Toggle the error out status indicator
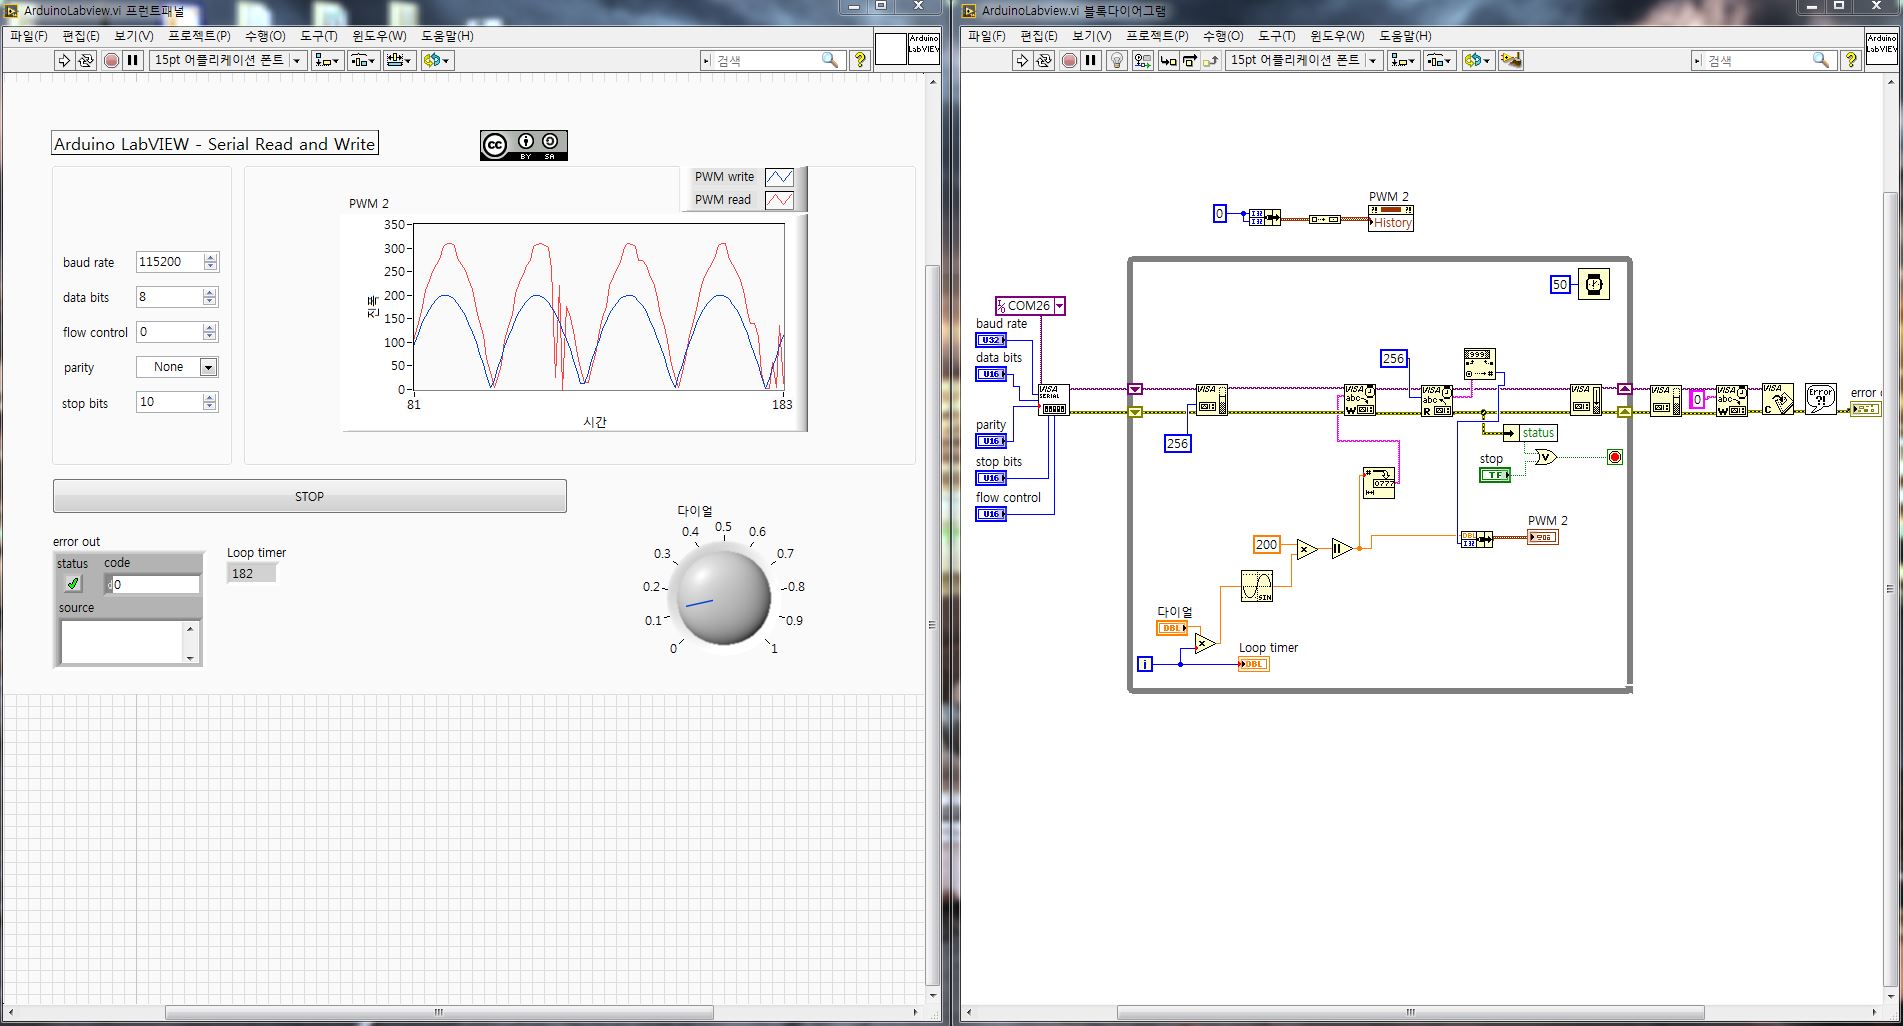Screen dimensions: 1903x1026 73,584
